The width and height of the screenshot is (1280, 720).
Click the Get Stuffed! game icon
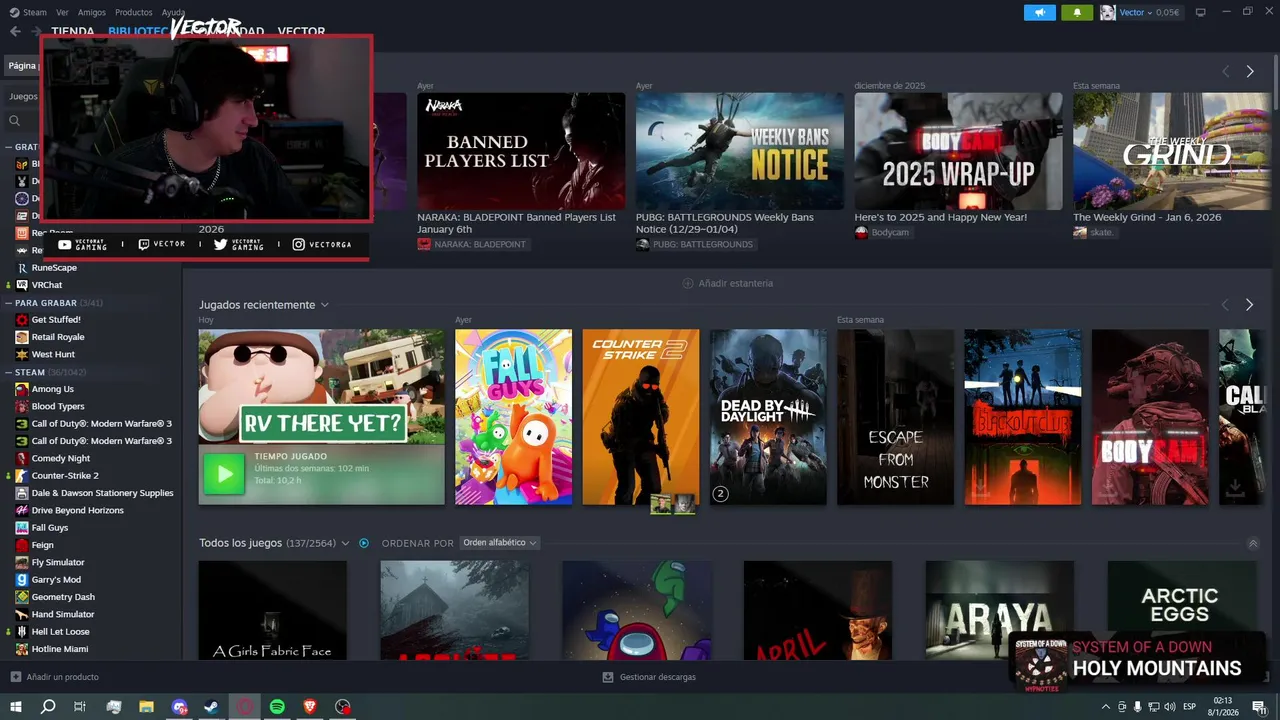tap(22, 320)
